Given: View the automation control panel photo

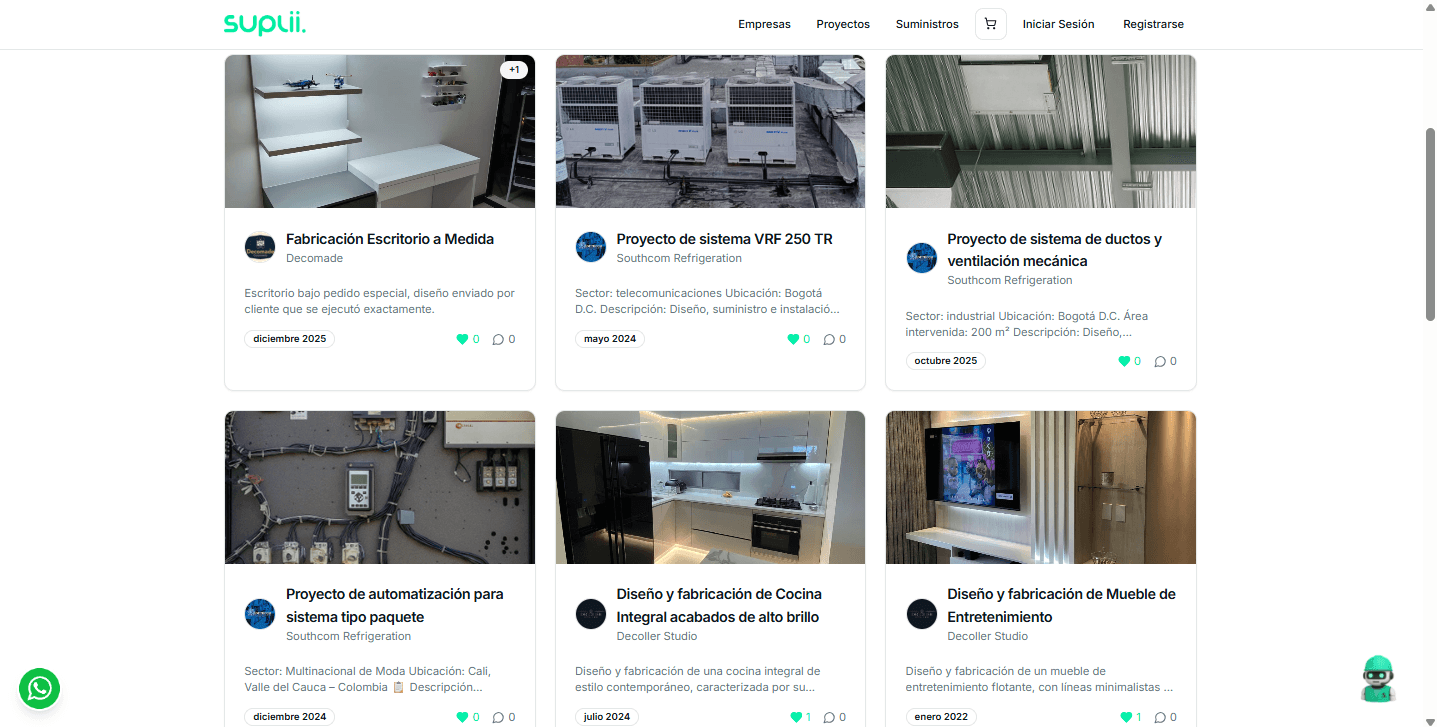Looking at the screenshot, I should pos(380,487).
